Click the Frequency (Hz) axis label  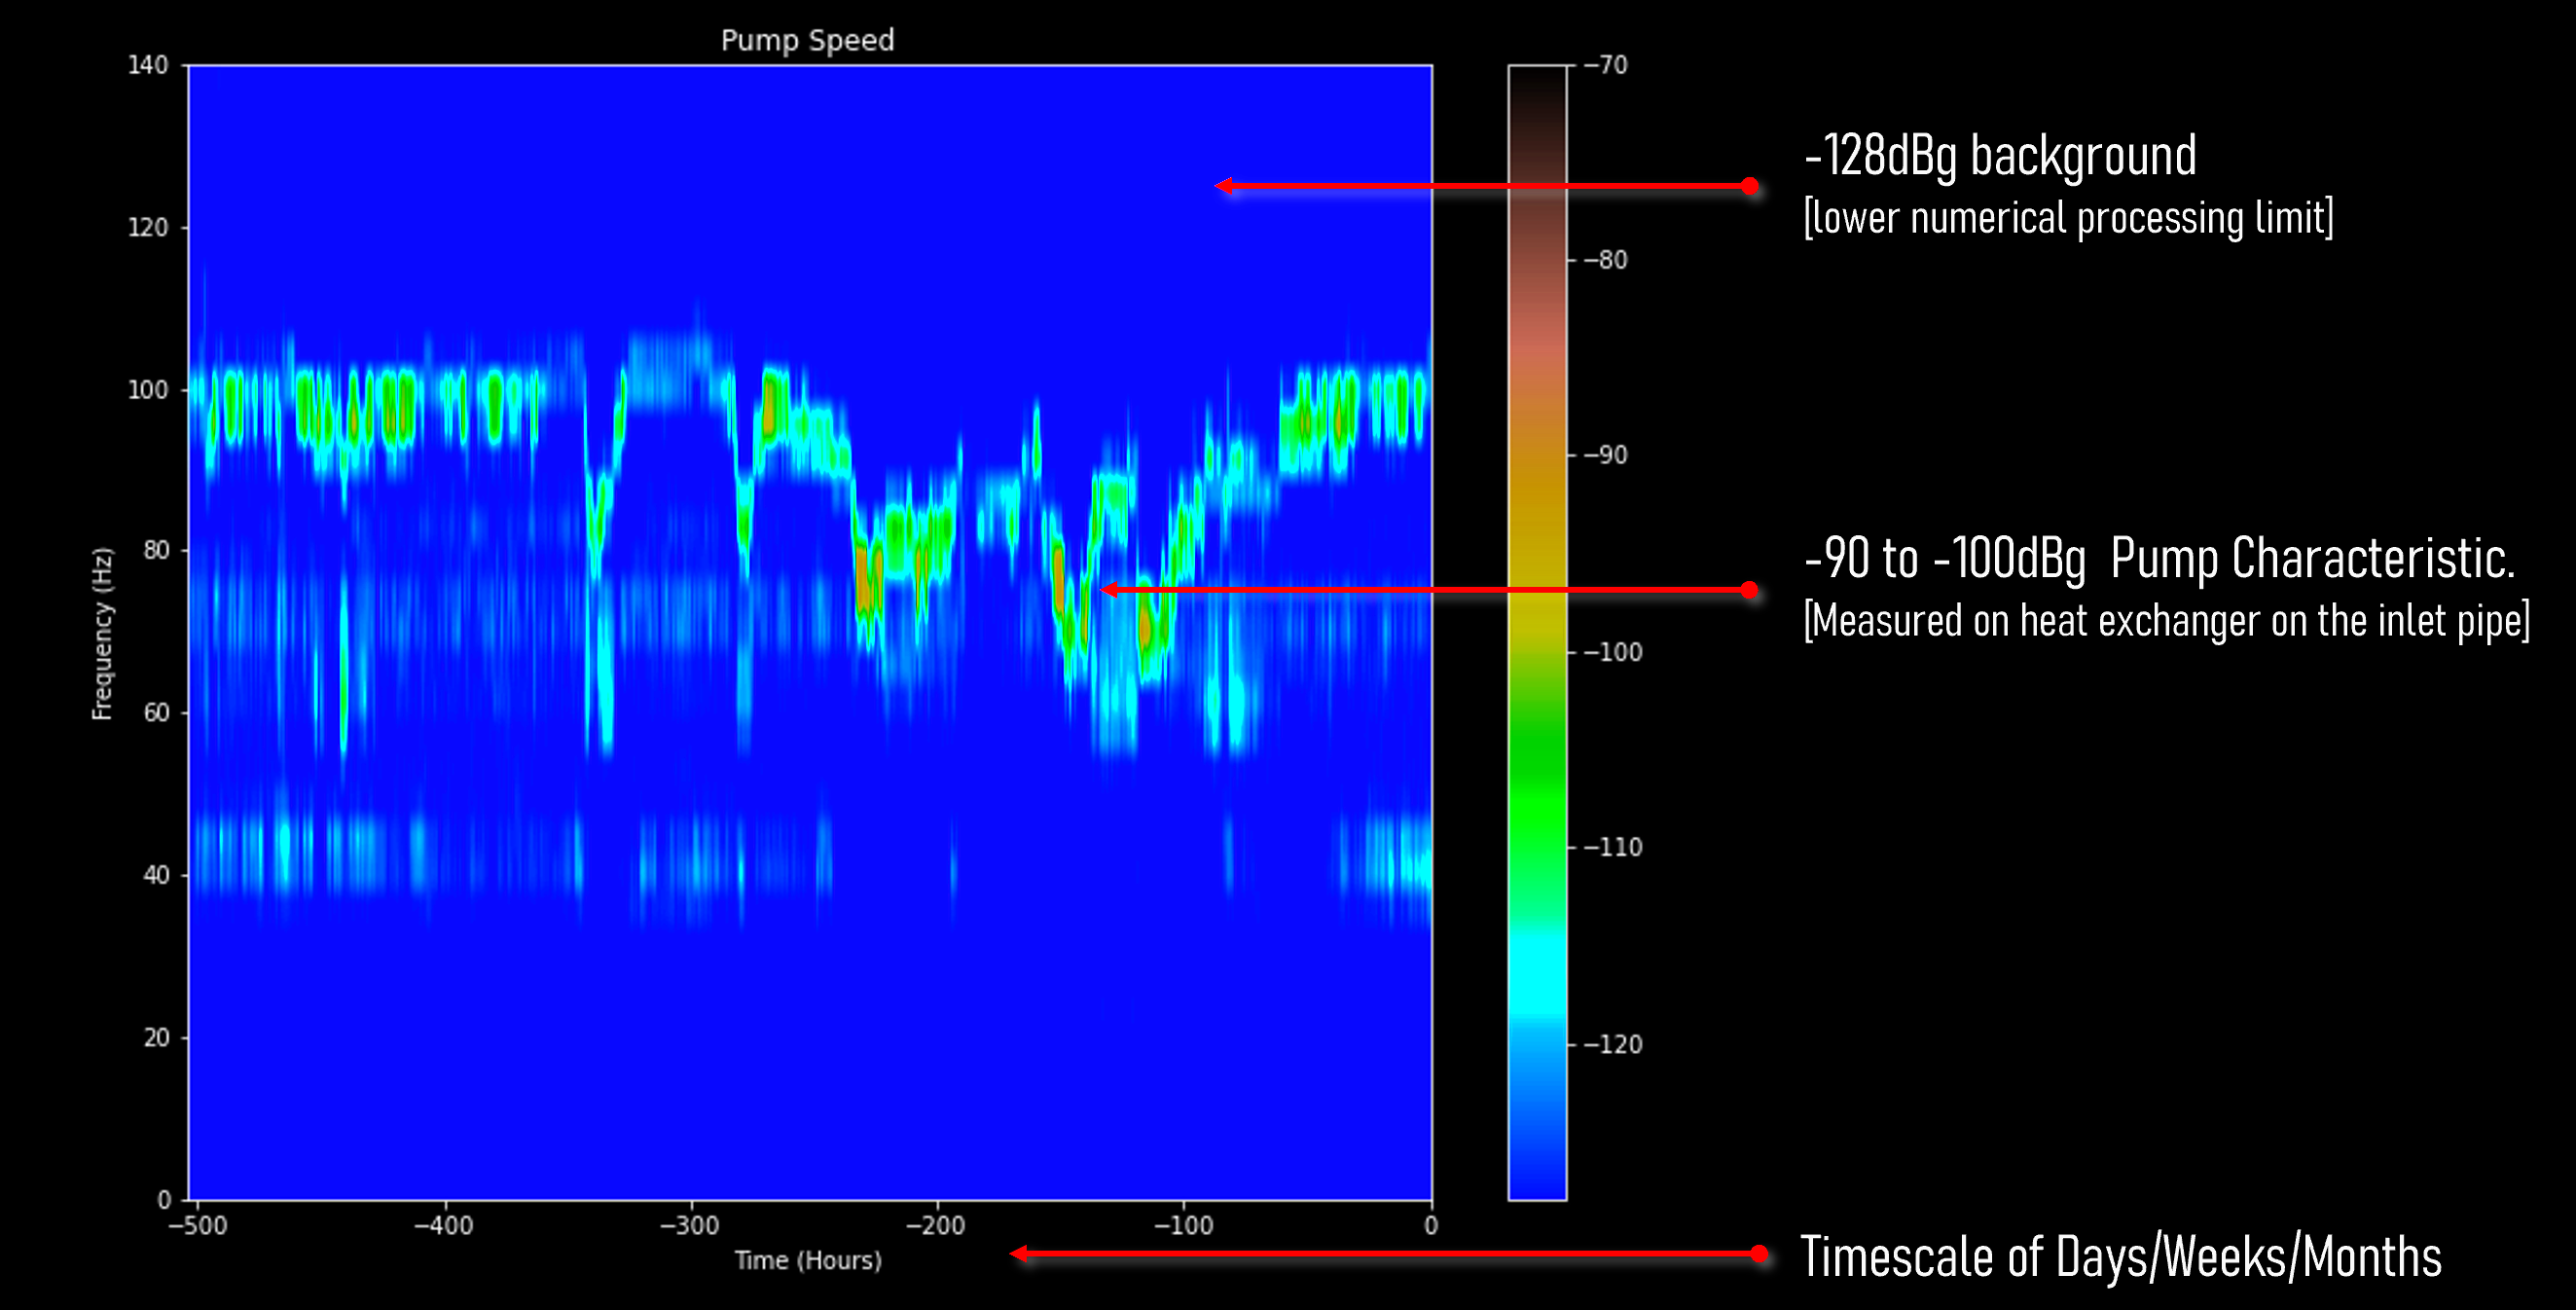(x=102, y=633)
